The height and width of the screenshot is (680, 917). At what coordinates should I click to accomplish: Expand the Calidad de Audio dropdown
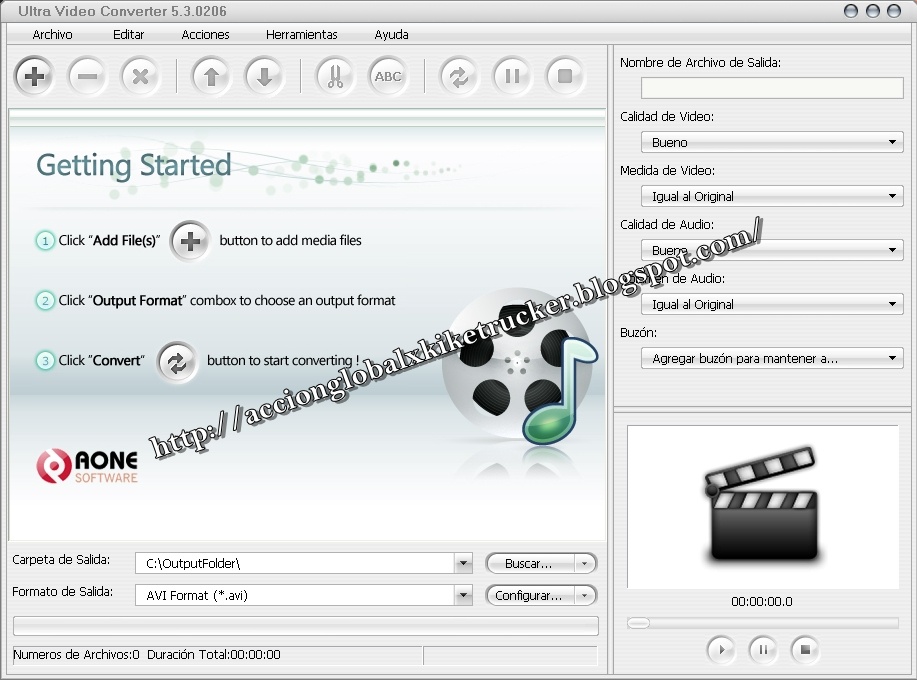tap(892, 250)
